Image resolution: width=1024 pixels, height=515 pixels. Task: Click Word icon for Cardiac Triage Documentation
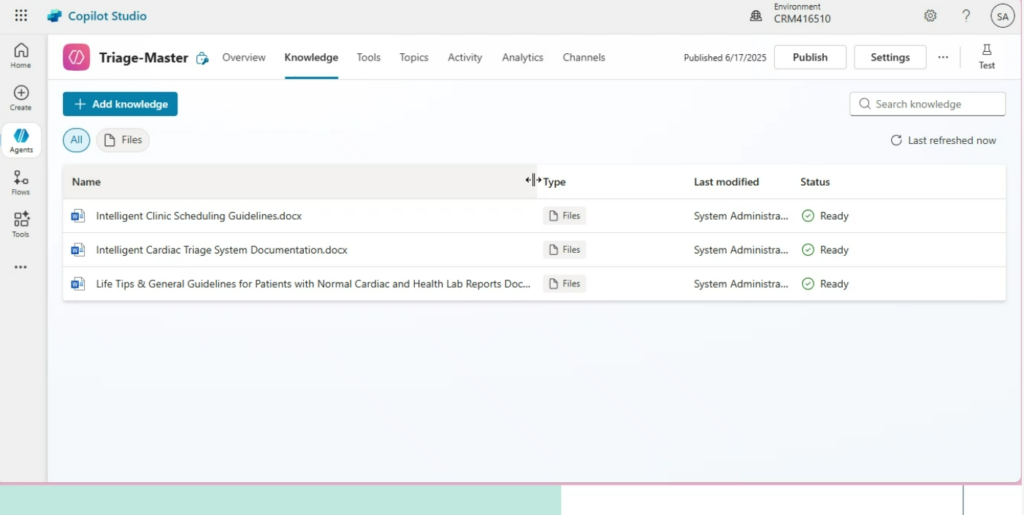[78, 250]
